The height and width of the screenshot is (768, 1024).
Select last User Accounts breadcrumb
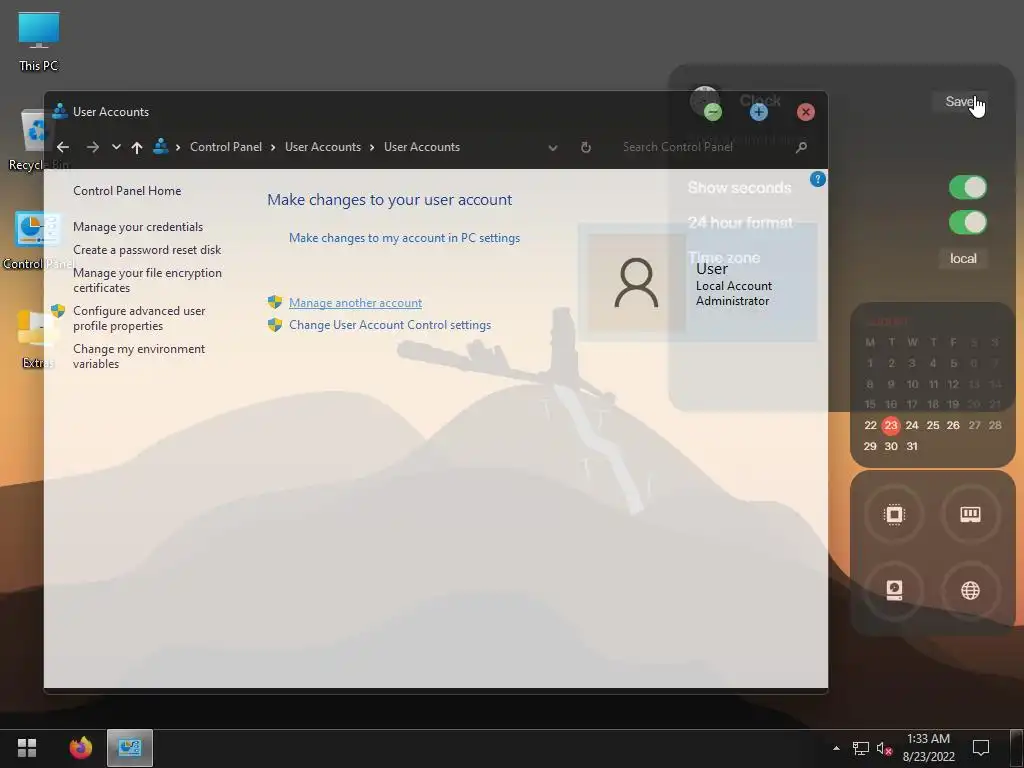click(x=422, y=147)
